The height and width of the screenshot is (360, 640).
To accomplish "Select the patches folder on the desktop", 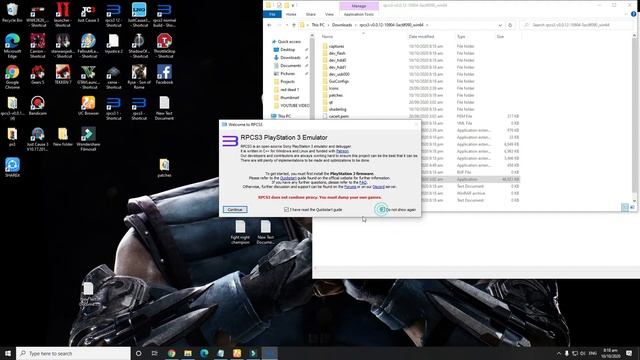I will click(164, 168).
